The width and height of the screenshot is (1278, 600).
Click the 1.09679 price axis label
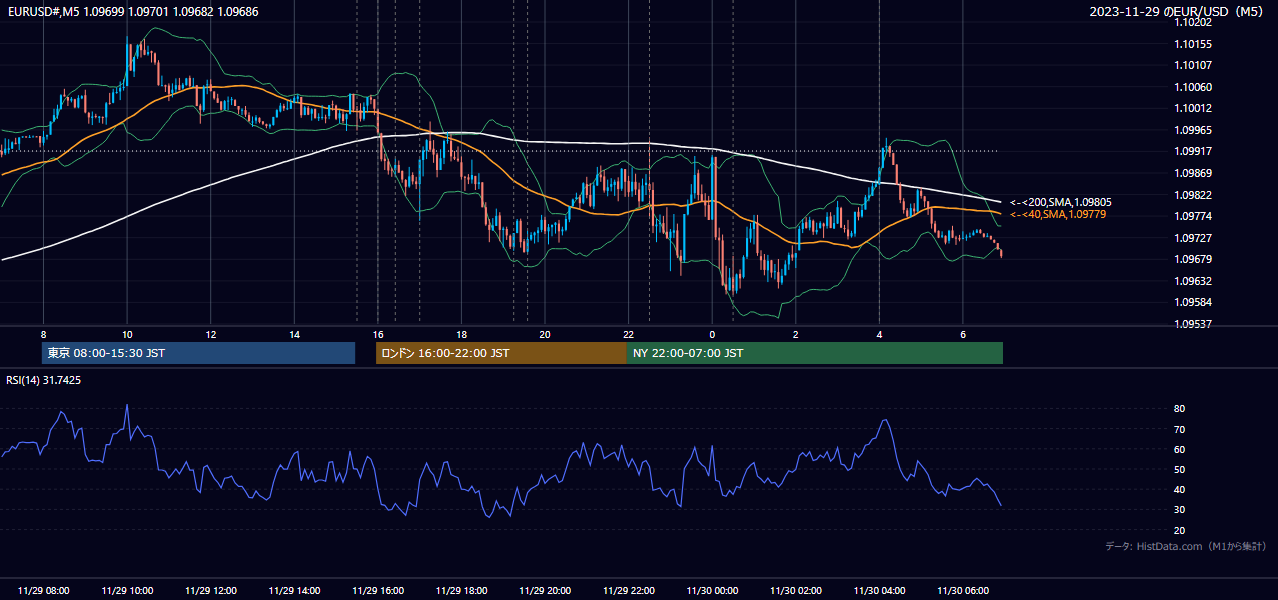[1193, 259]
